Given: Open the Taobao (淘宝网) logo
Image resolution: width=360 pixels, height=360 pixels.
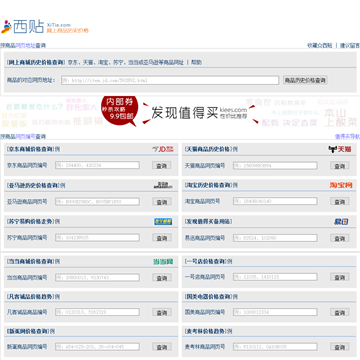Looking at the screenshot, I should click(341, 185).
